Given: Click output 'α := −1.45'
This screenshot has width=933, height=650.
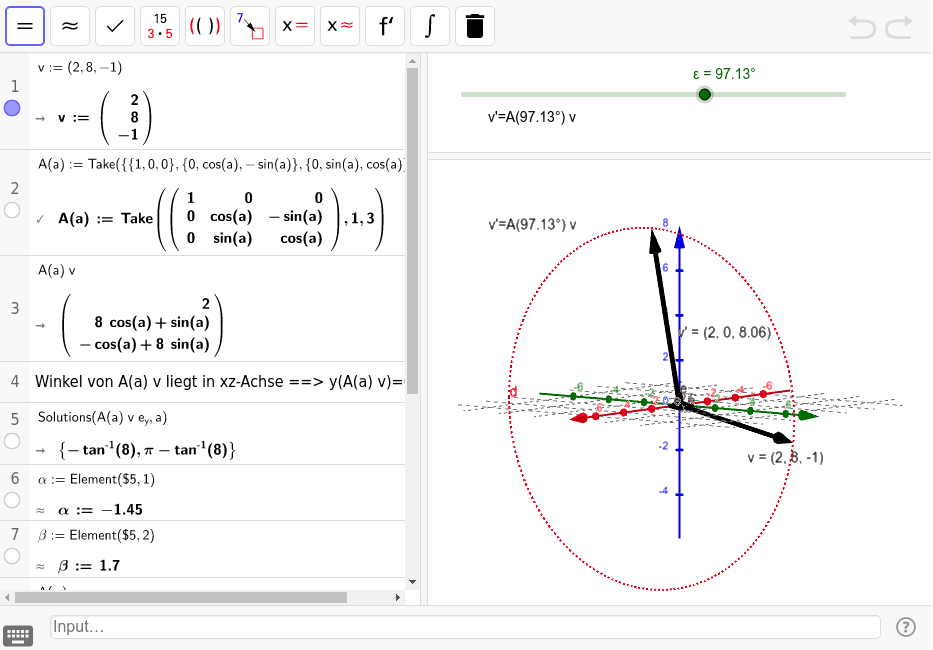Looking at the screenshot, I should point(101,510).
